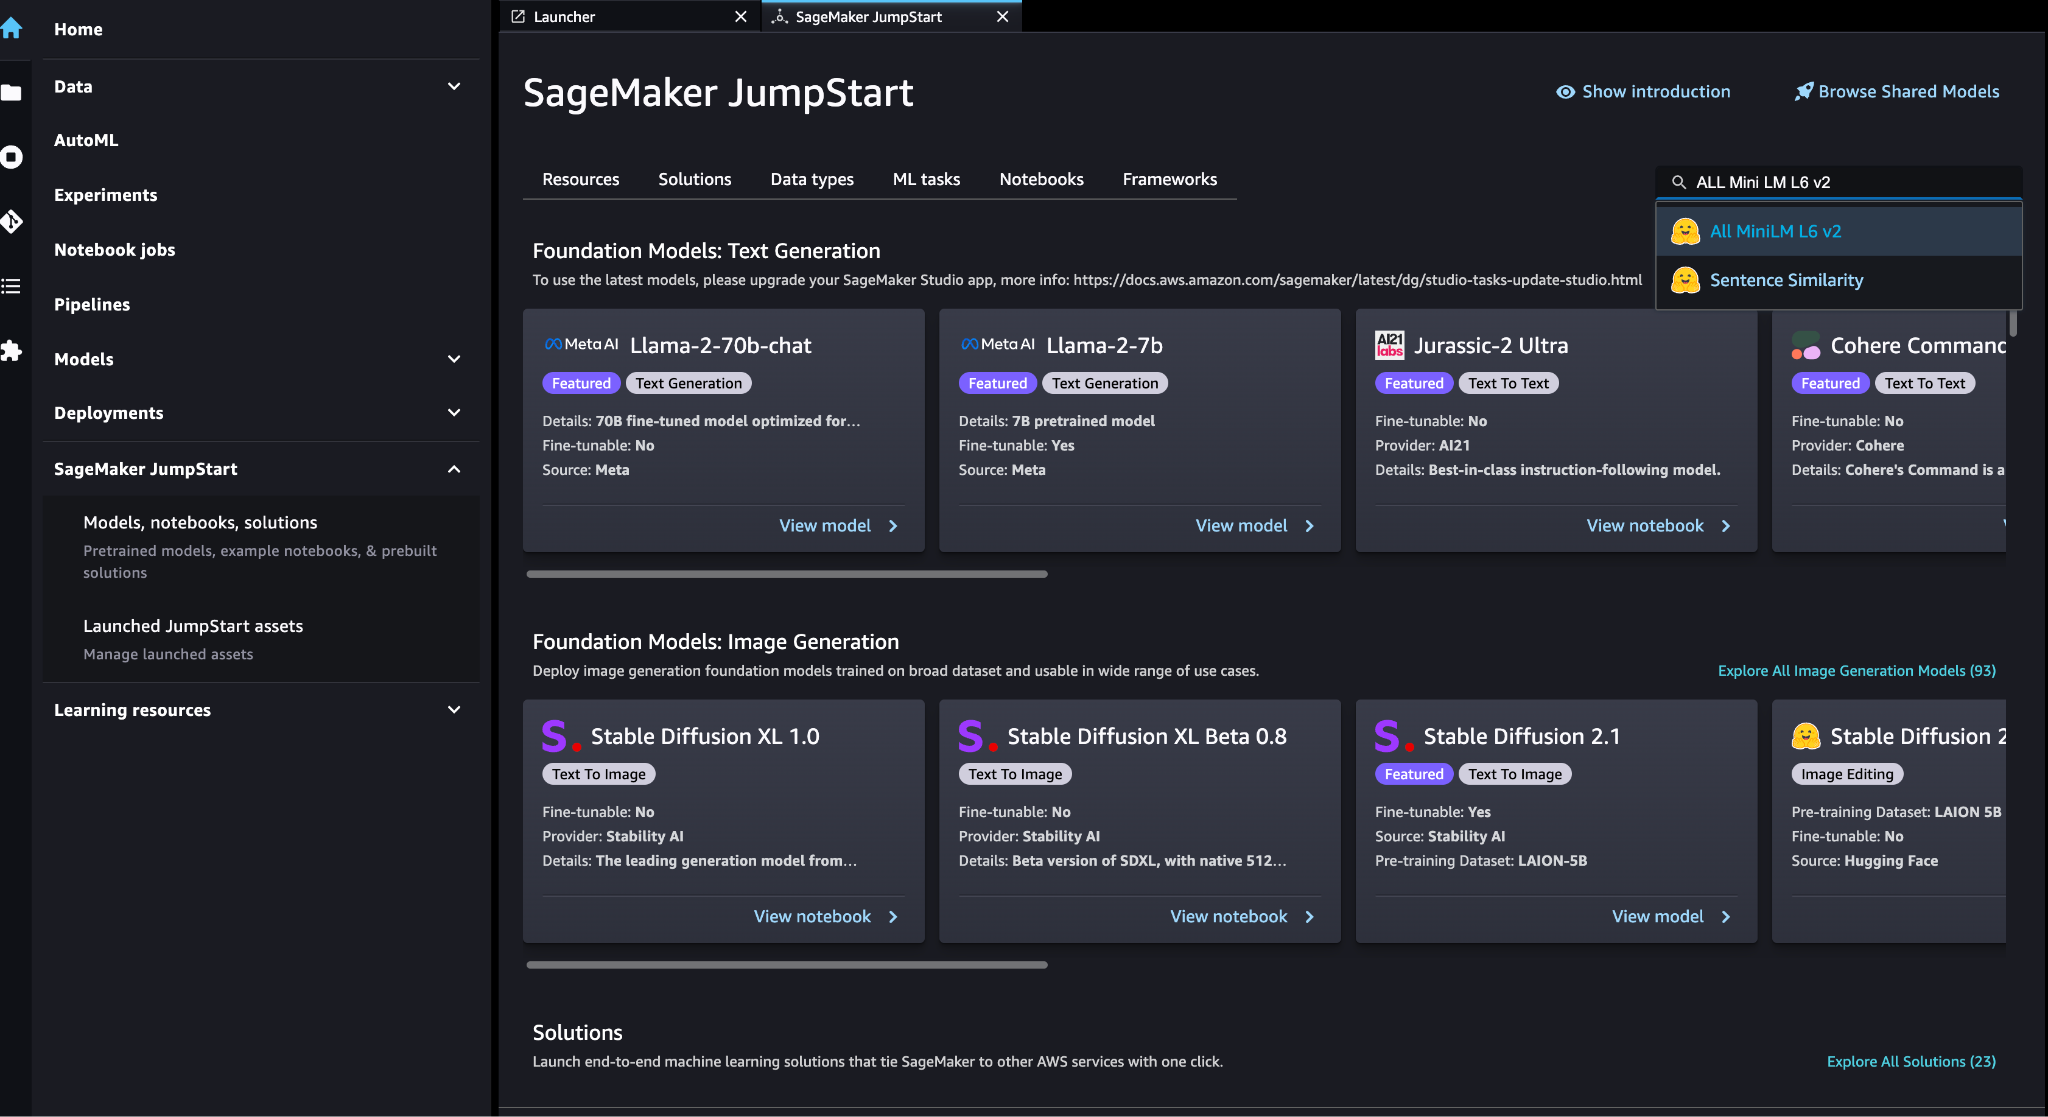The image size is (2048, 1117).
Task: Select All MiniLM L6 v2 from search suggestions
Action: [x=1775, y=230]
